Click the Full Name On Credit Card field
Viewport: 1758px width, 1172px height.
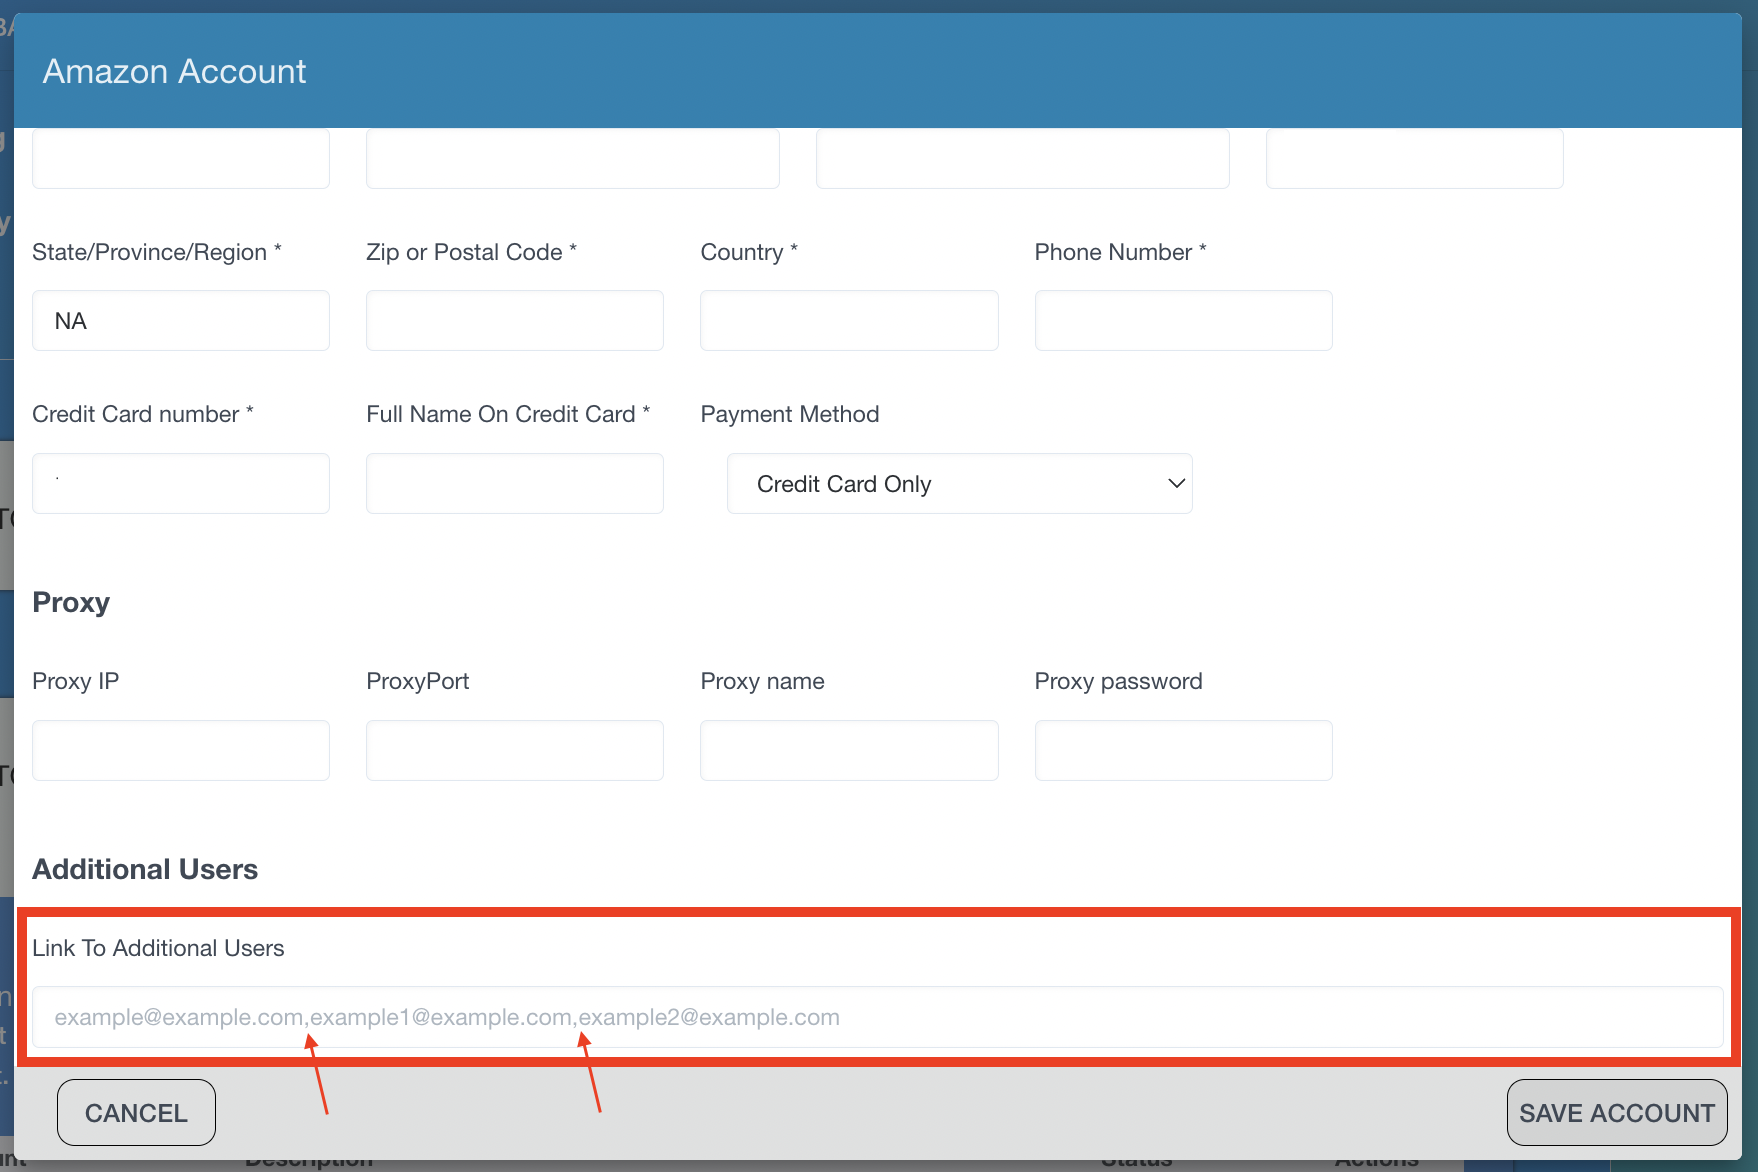coord(515,484)
